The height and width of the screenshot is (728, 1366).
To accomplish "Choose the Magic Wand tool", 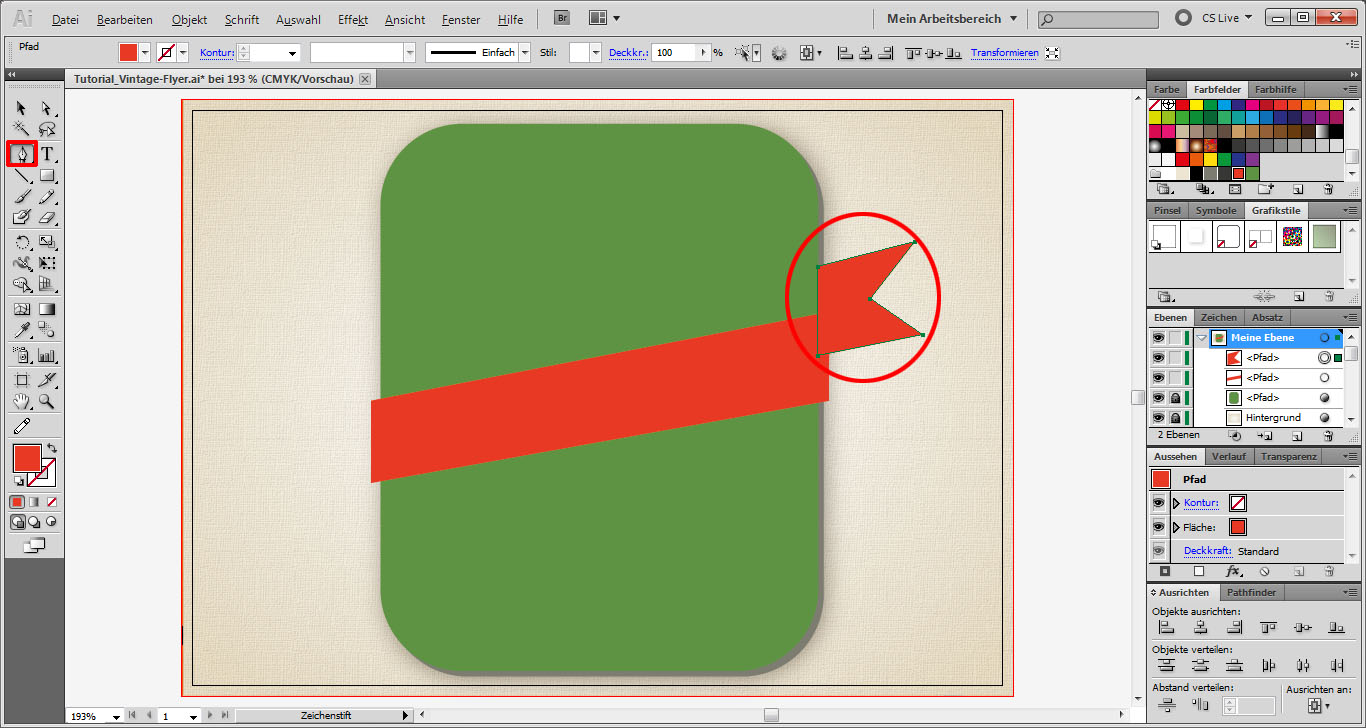I will point(21,129).
